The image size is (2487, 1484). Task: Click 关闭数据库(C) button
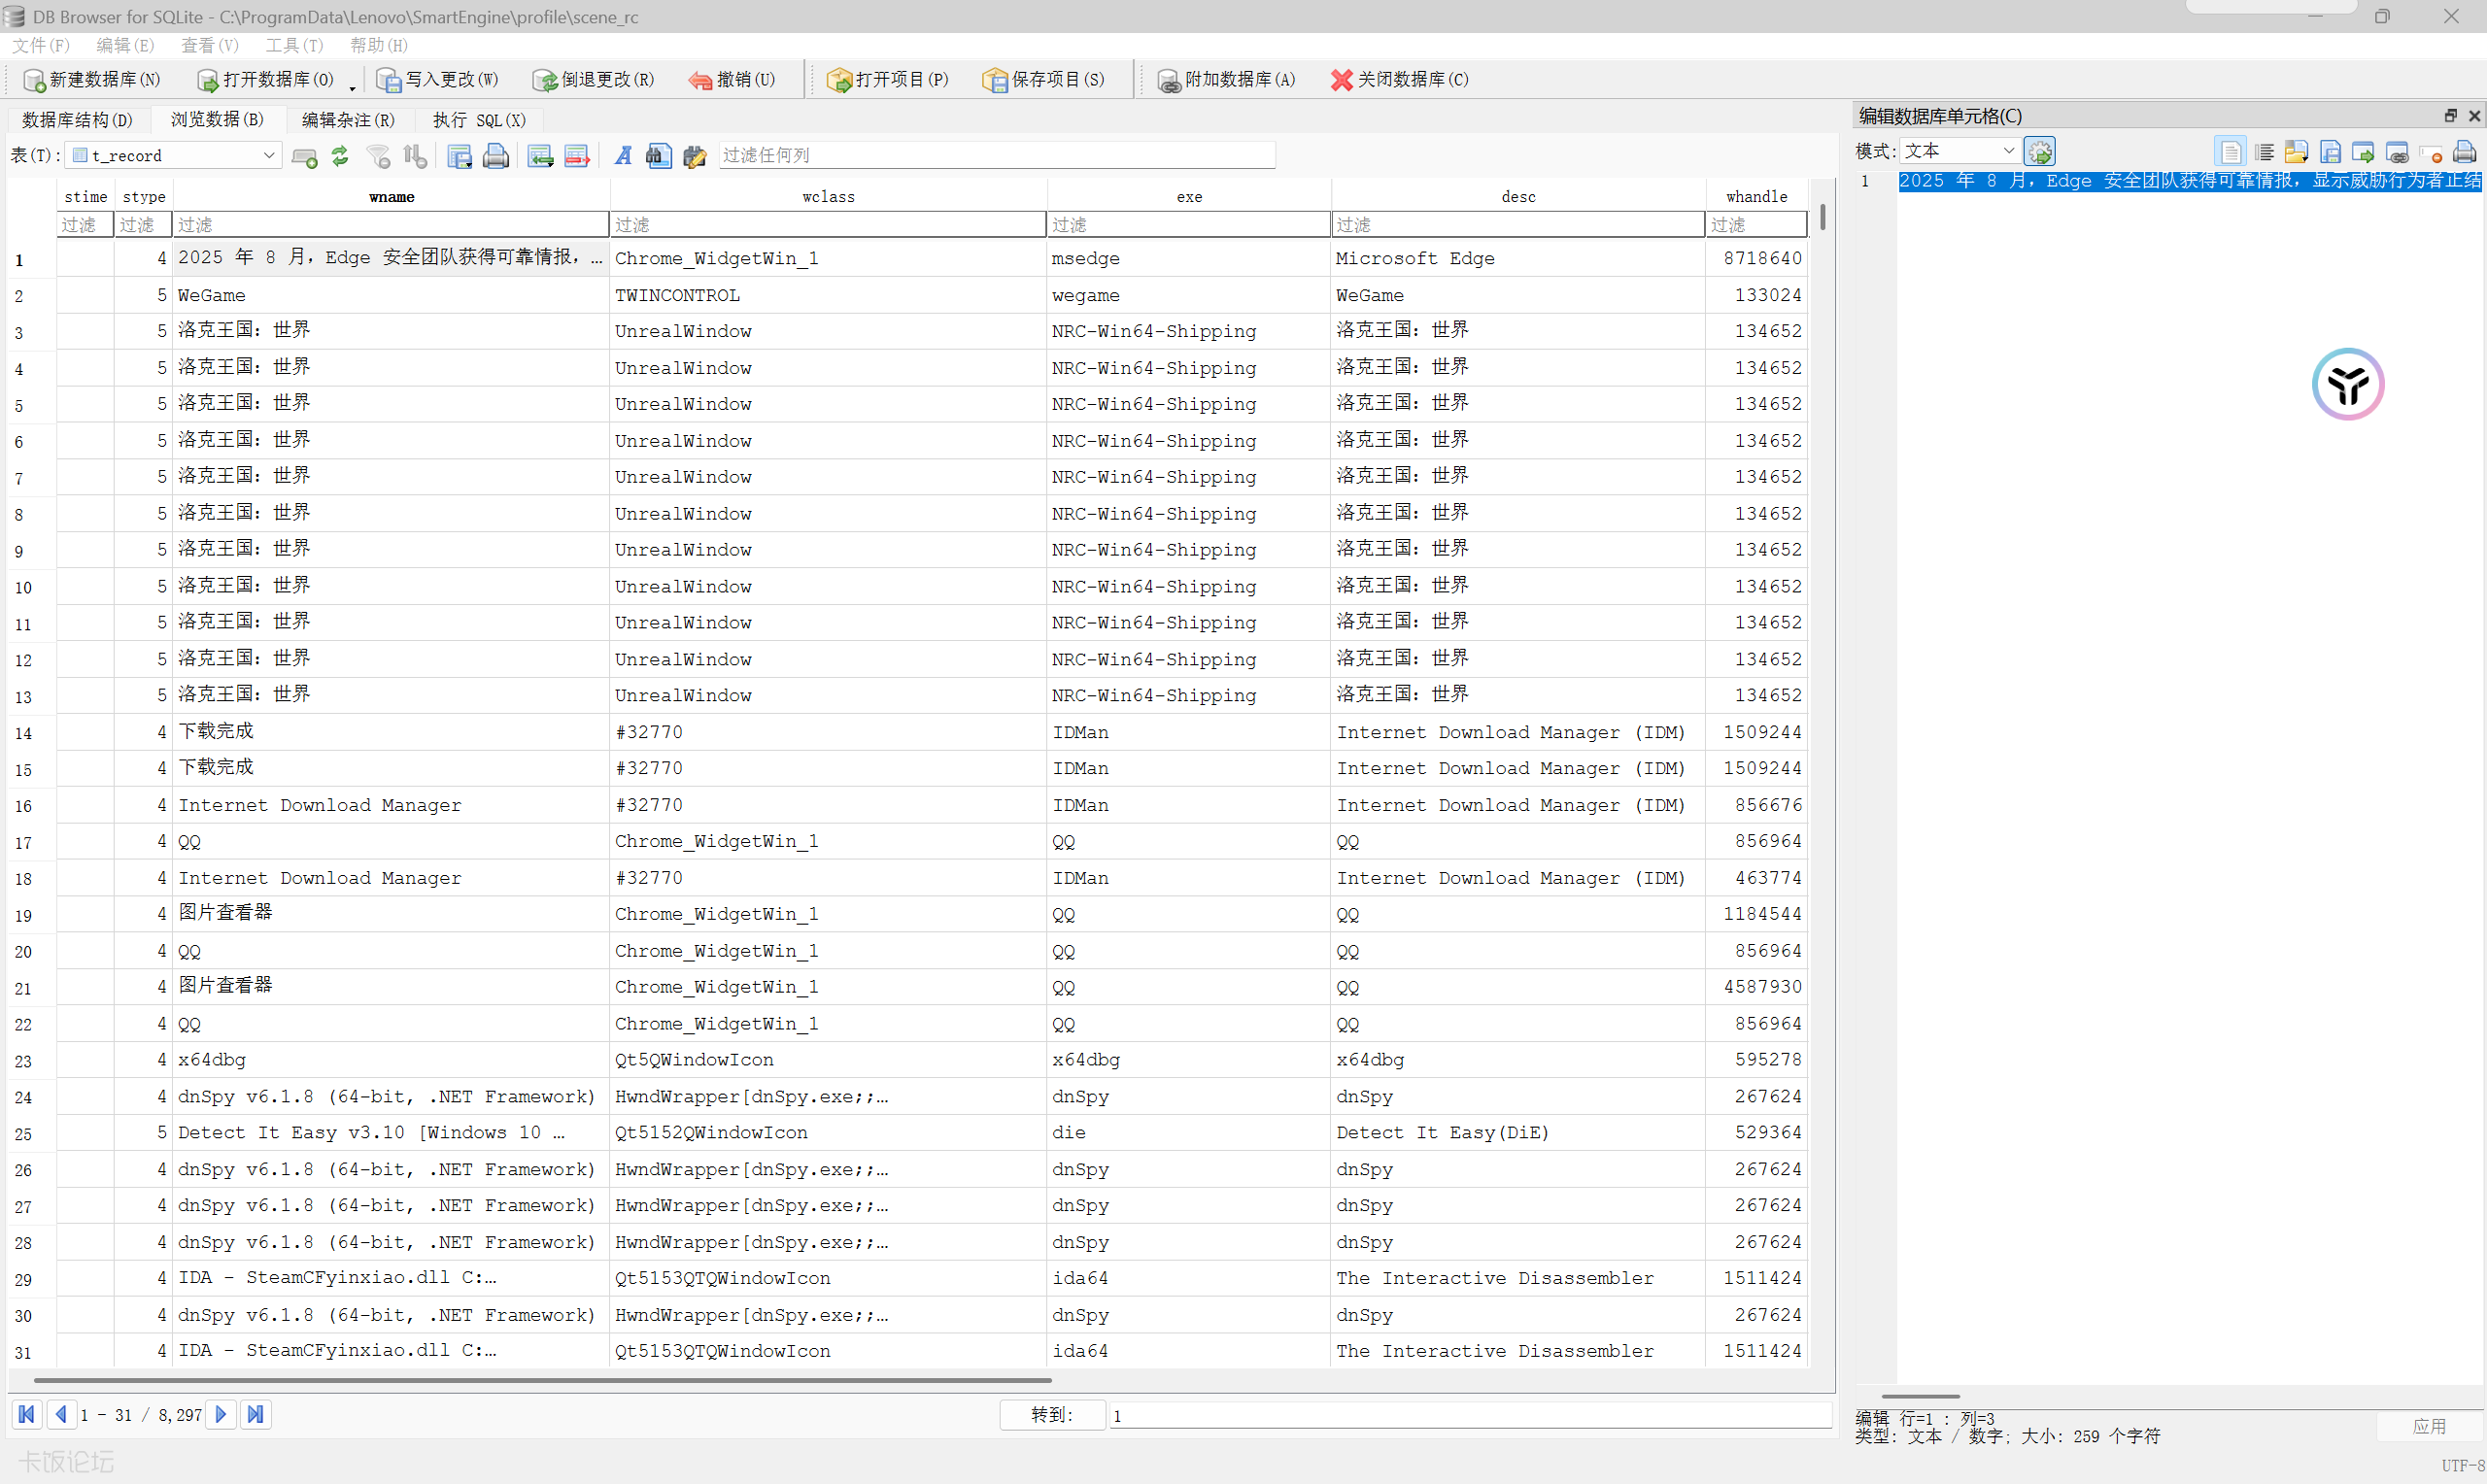tap(1400, 80)
